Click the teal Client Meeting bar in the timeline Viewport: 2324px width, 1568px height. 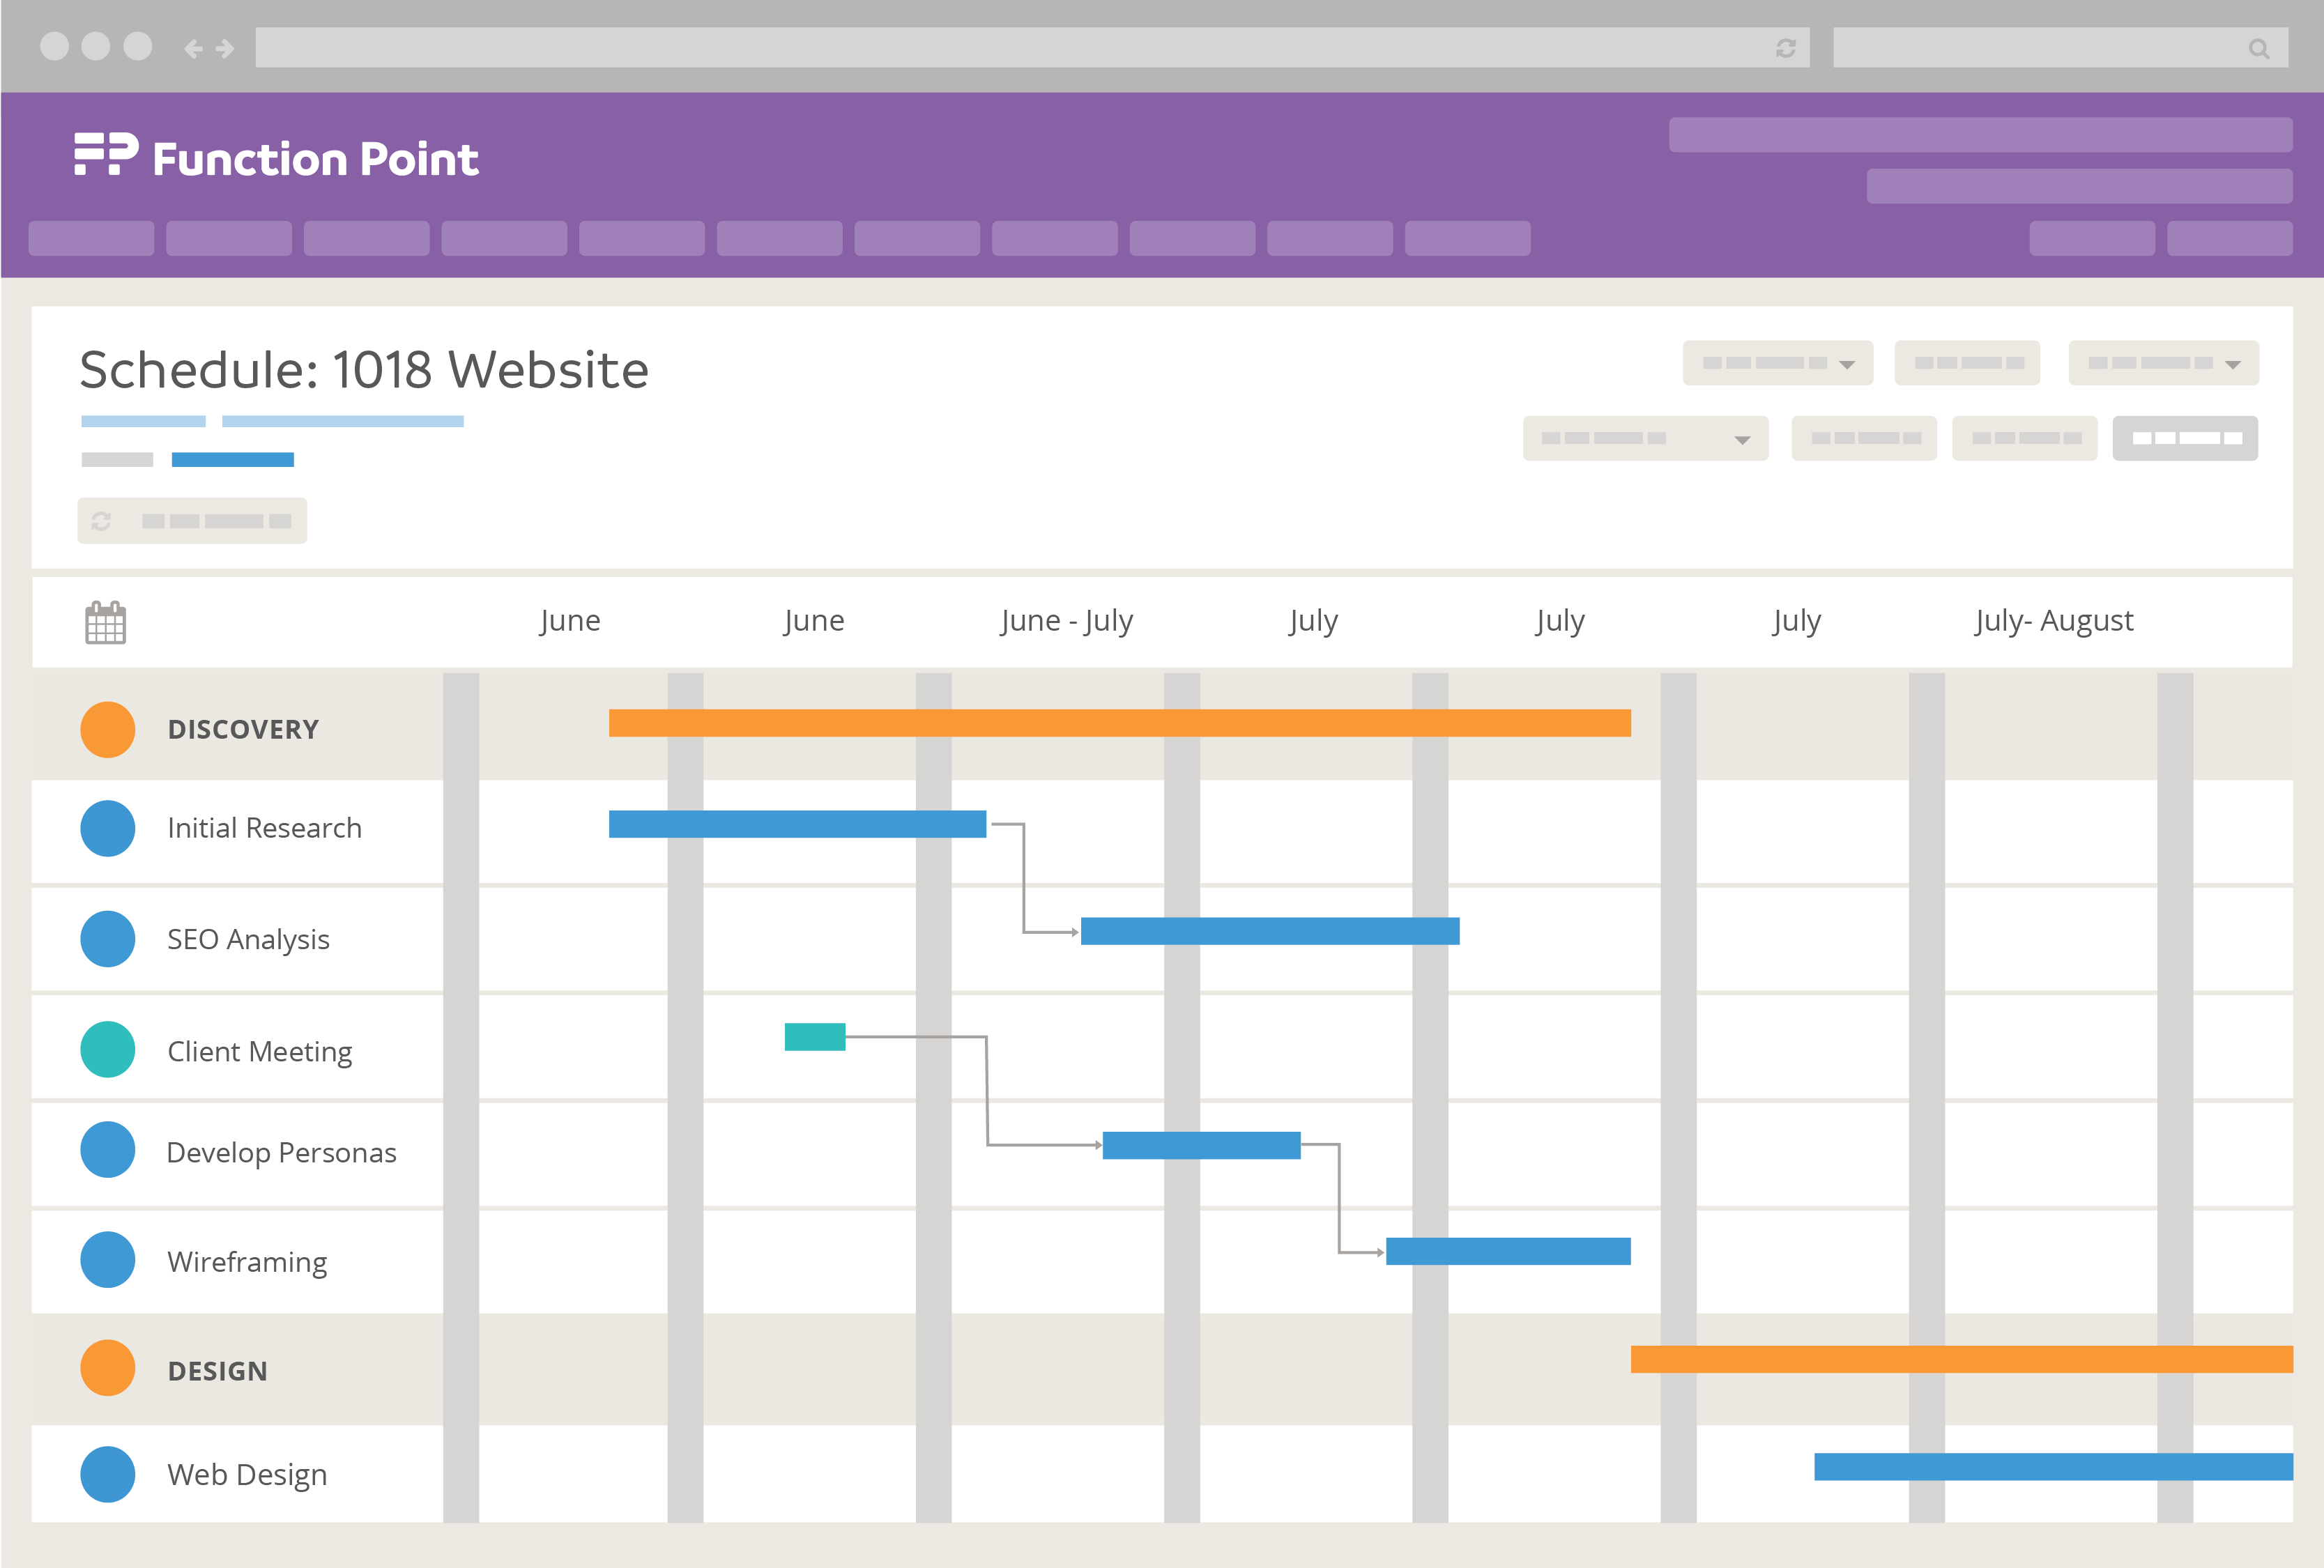tap(815, 1037)
